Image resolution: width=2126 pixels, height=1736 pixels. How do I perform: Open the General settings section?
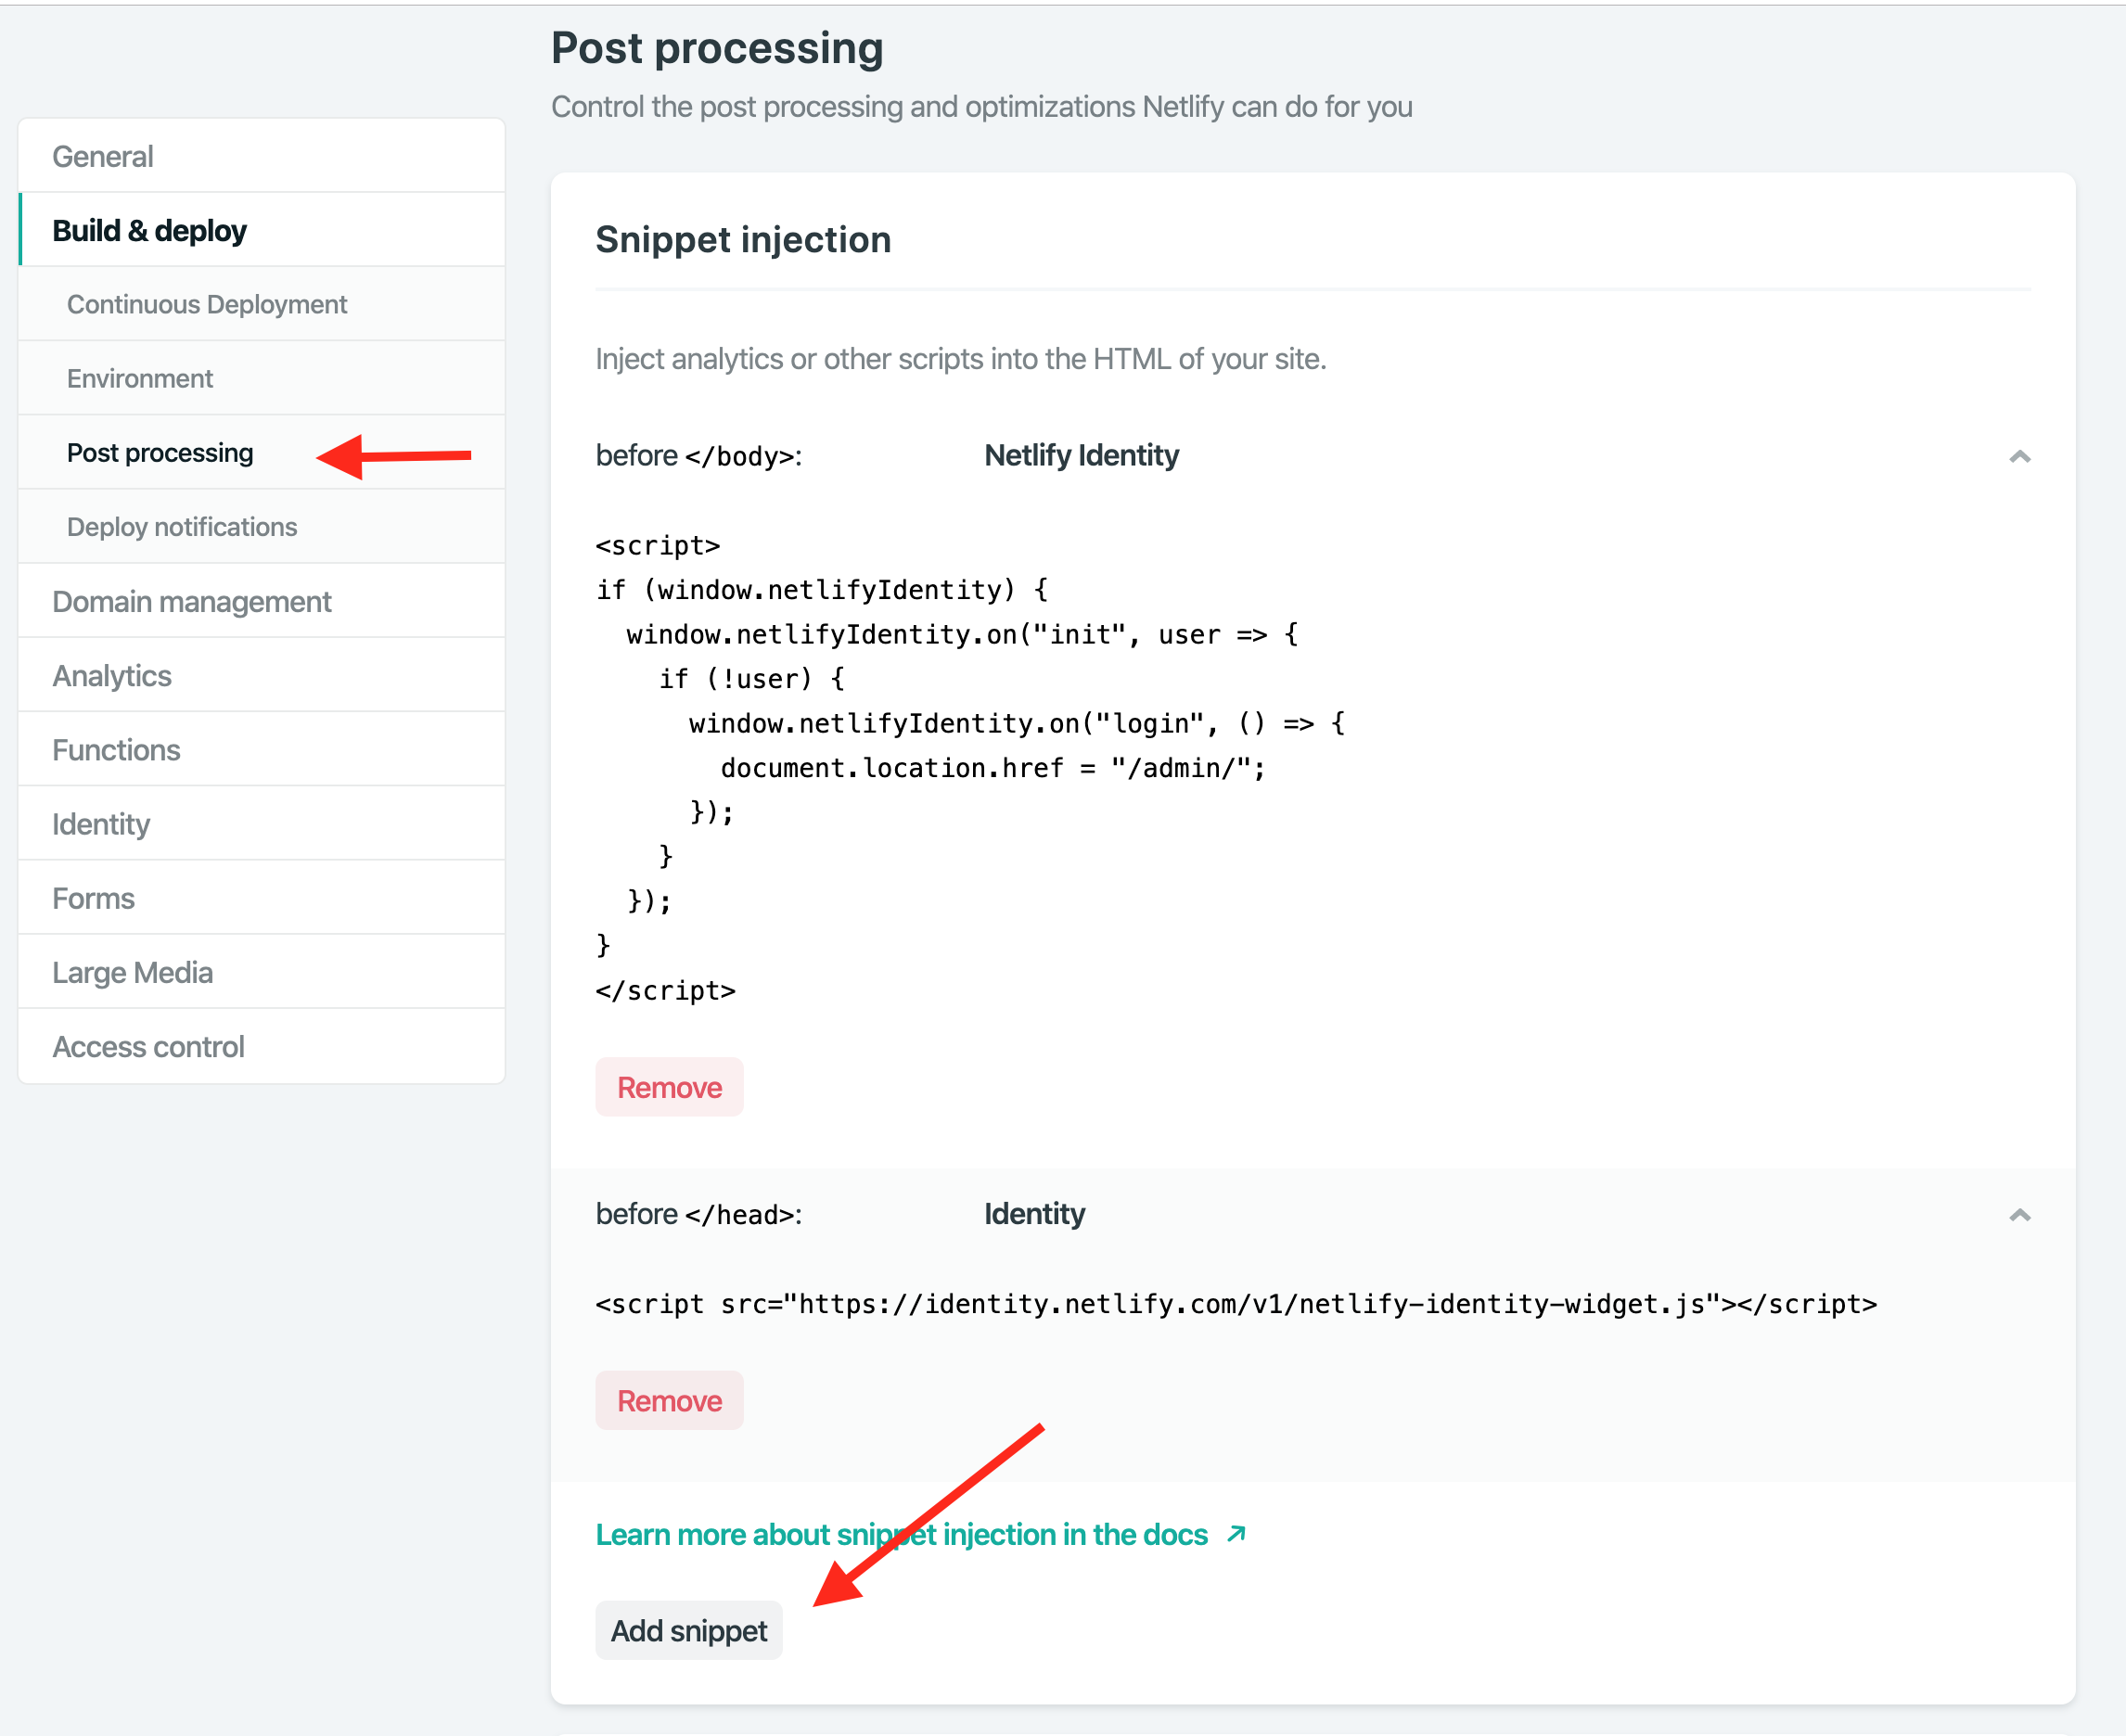point(261,156)
